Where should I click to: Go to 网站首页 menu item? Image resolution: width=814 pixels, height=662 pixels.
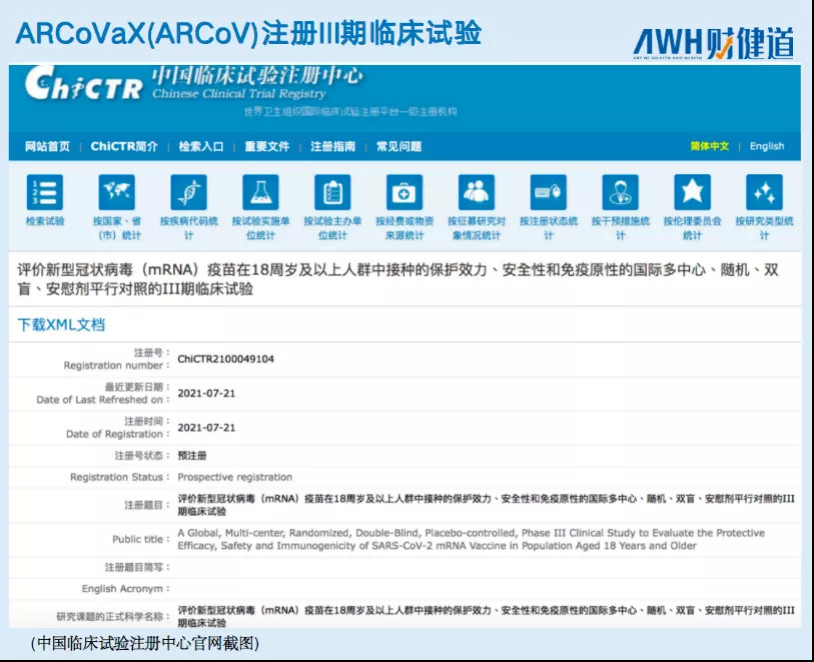(x=47, y=146)
